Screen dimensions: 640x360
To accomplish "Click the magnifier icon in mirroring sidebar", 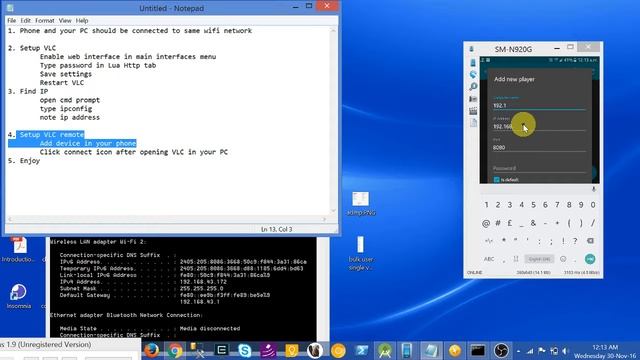I will (473, 87).
